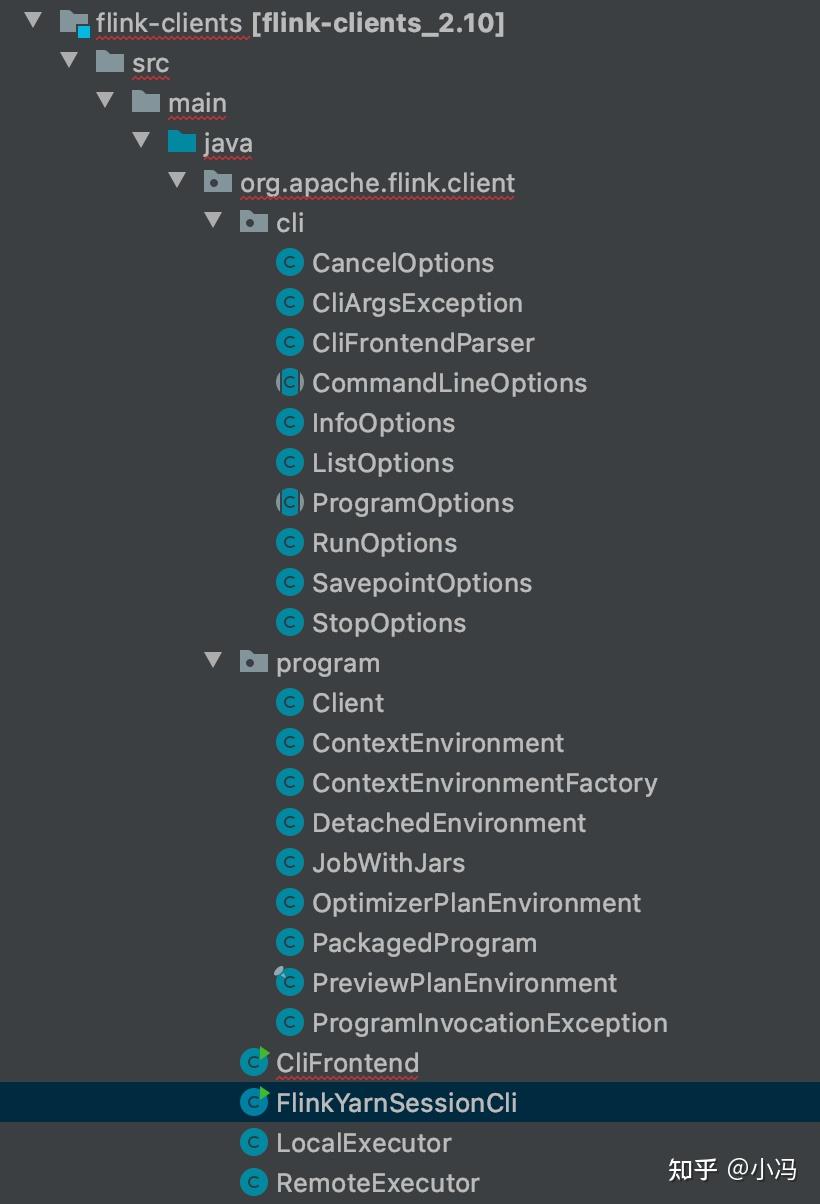The image size is (820, 1204).
Task: Click the CliFrontend runnable class icon
Action: pyautogui.click(x=255, y=1062)
